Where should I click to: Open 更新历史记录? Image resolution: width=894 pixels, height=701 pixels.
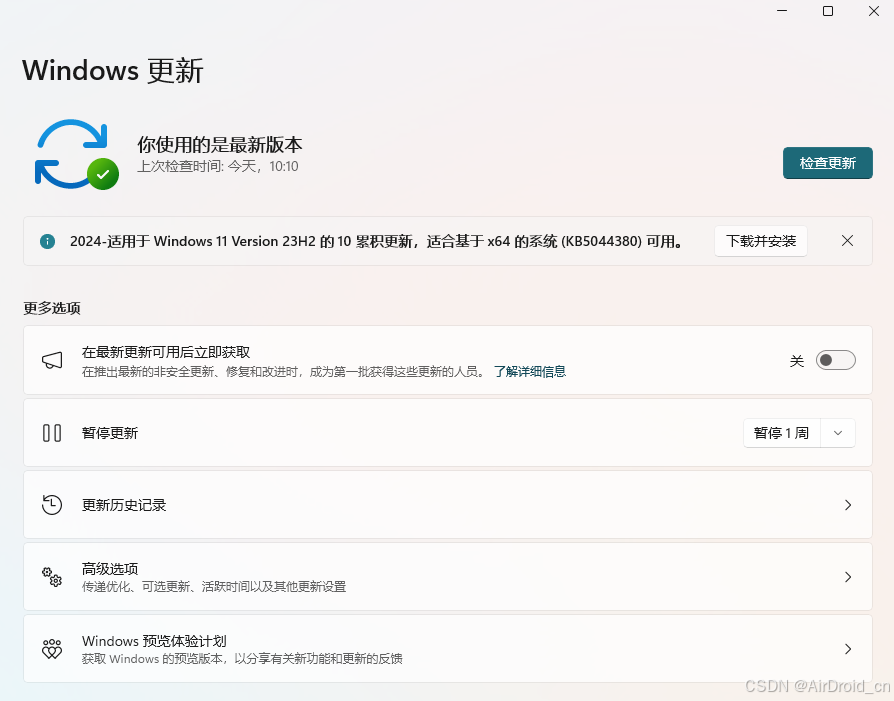(448, 505)
